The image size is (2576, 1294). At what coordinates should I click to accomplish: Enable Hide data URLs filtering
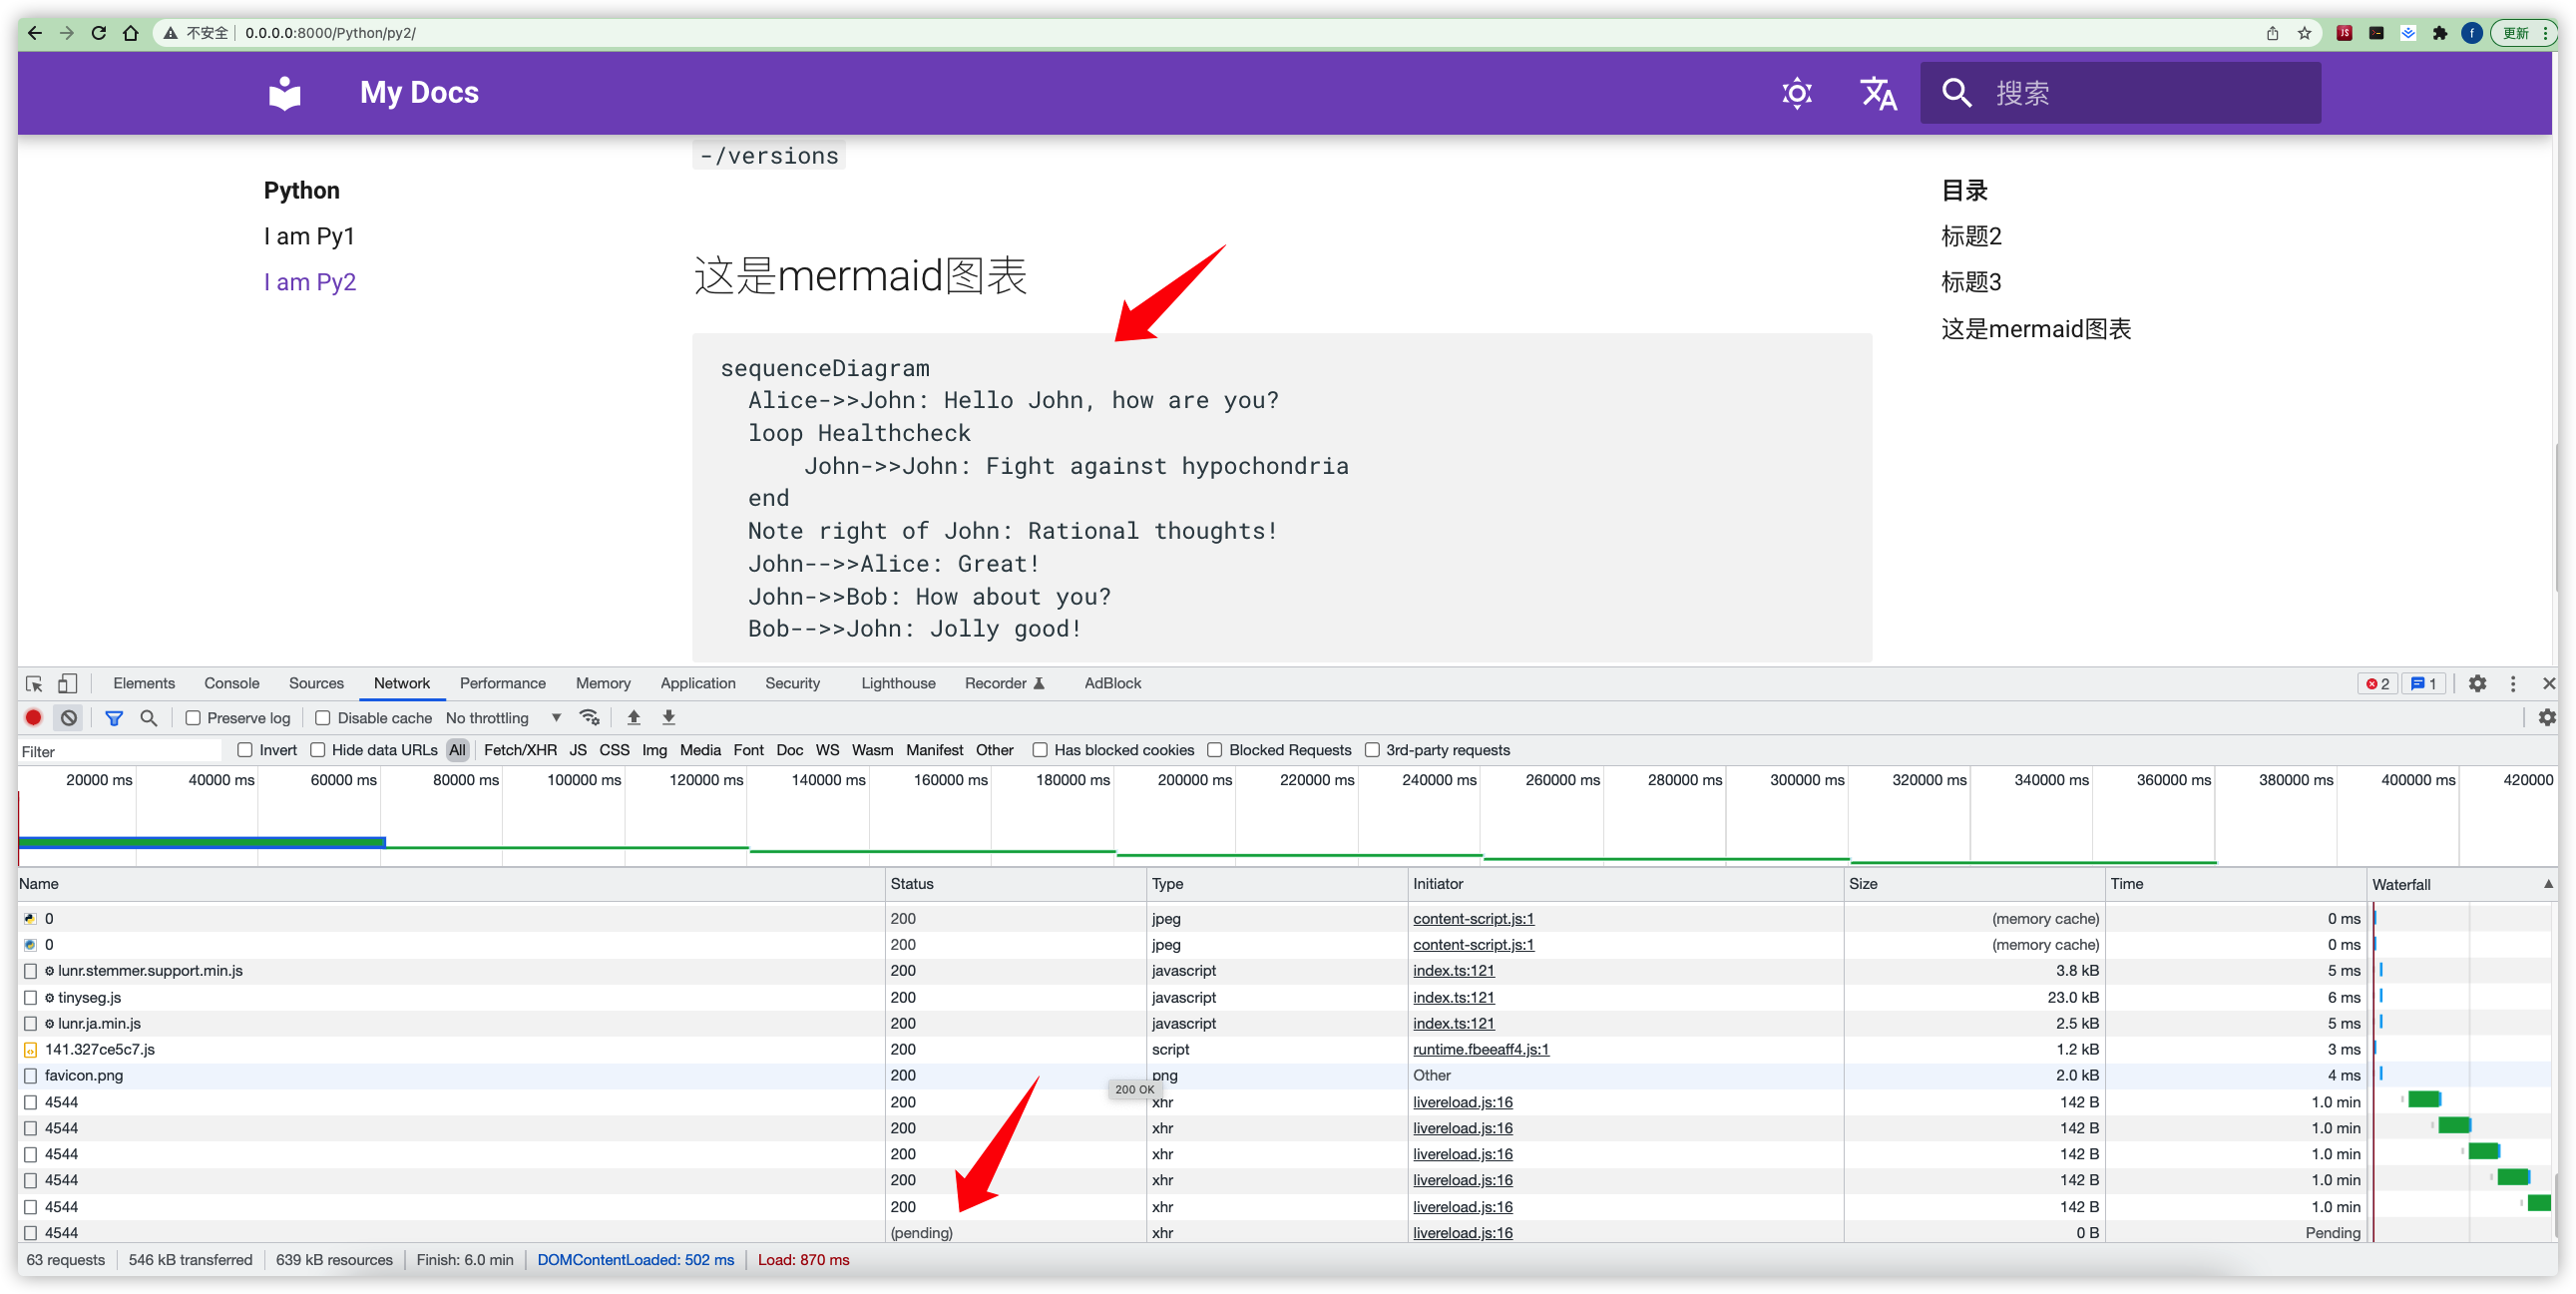[x=318, y=749]
